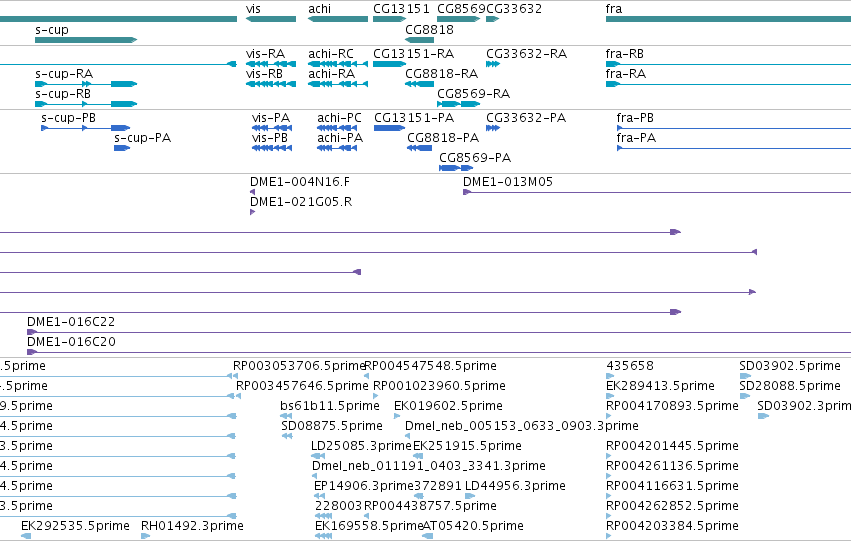Select the EK292535.5prime EST label
Viewport: 851px width, 541px height.
[75, 526]
